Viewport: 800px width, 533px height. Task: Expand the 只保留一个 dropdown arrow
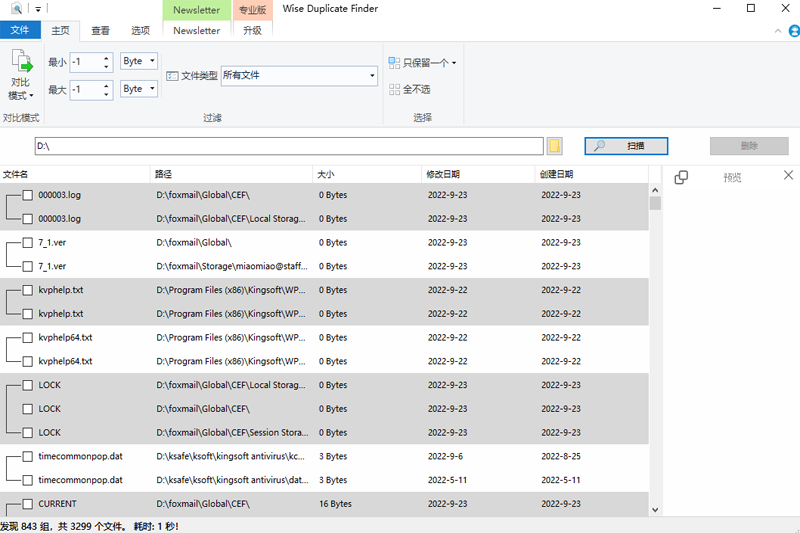click(454, 63)
